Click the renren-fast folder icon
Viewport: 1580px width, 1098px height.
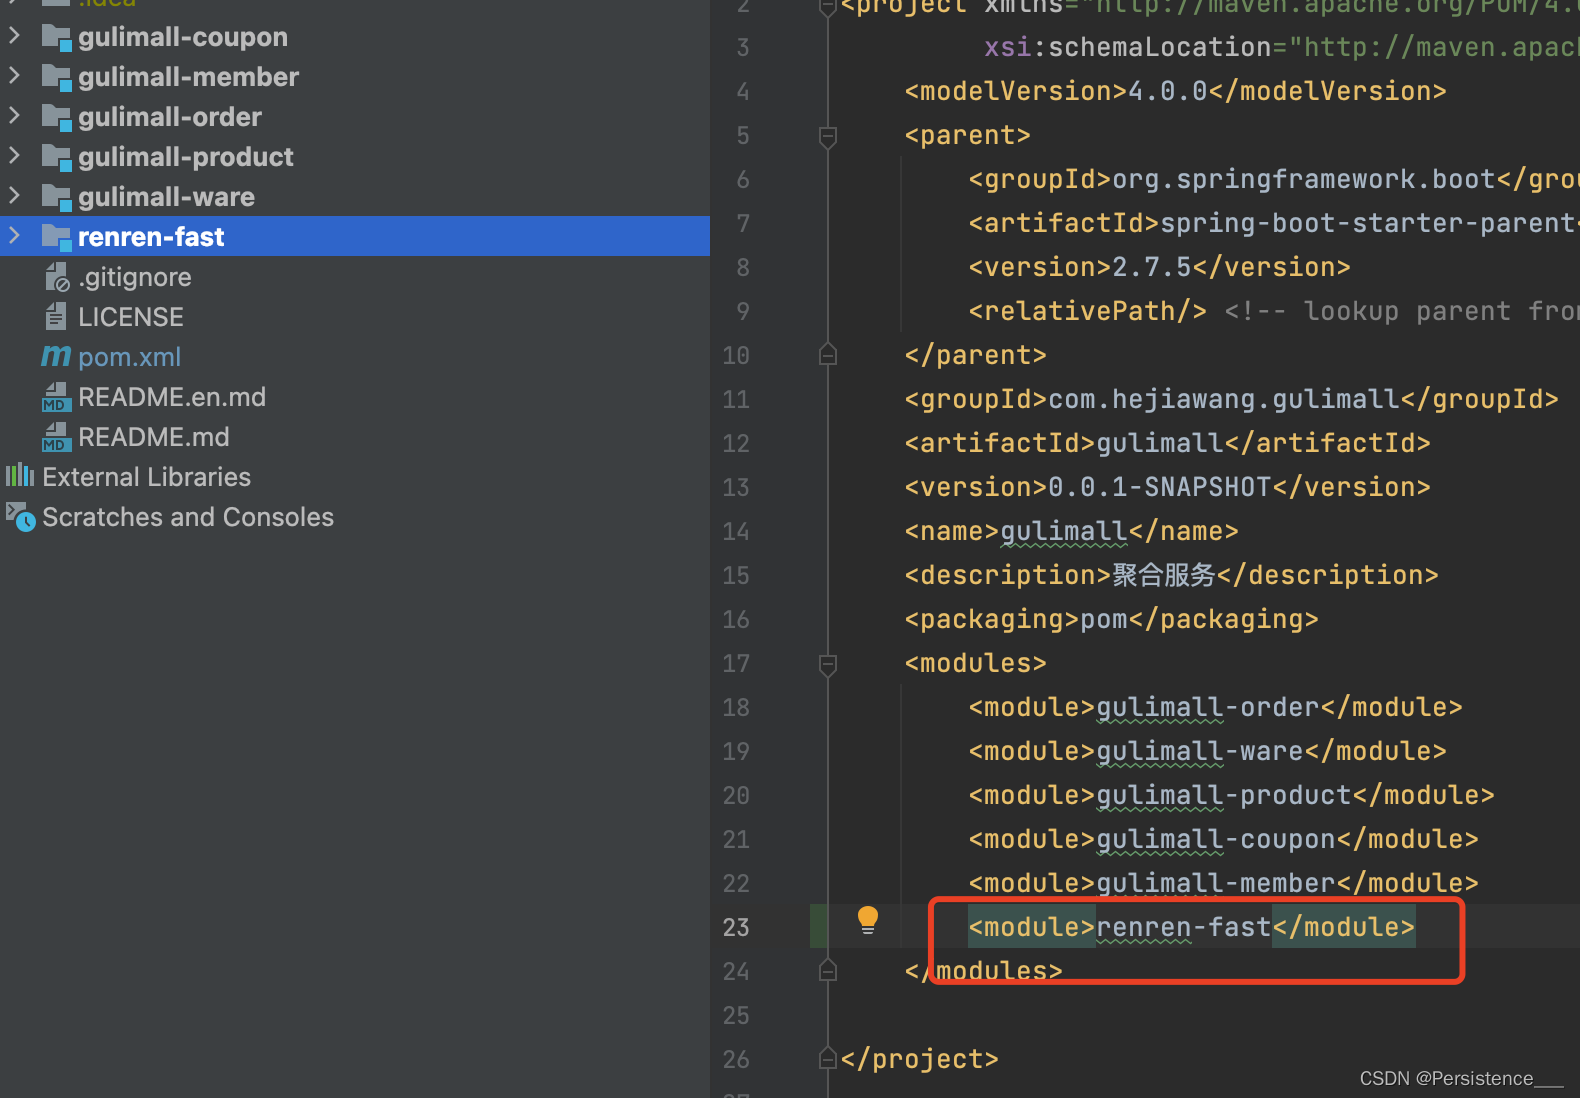(56, 237)
